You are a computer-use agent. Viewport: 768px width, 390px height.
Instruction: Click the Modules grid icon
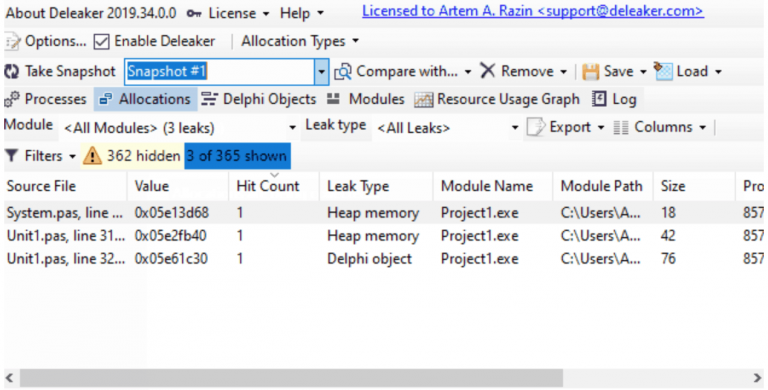(334, 99)
